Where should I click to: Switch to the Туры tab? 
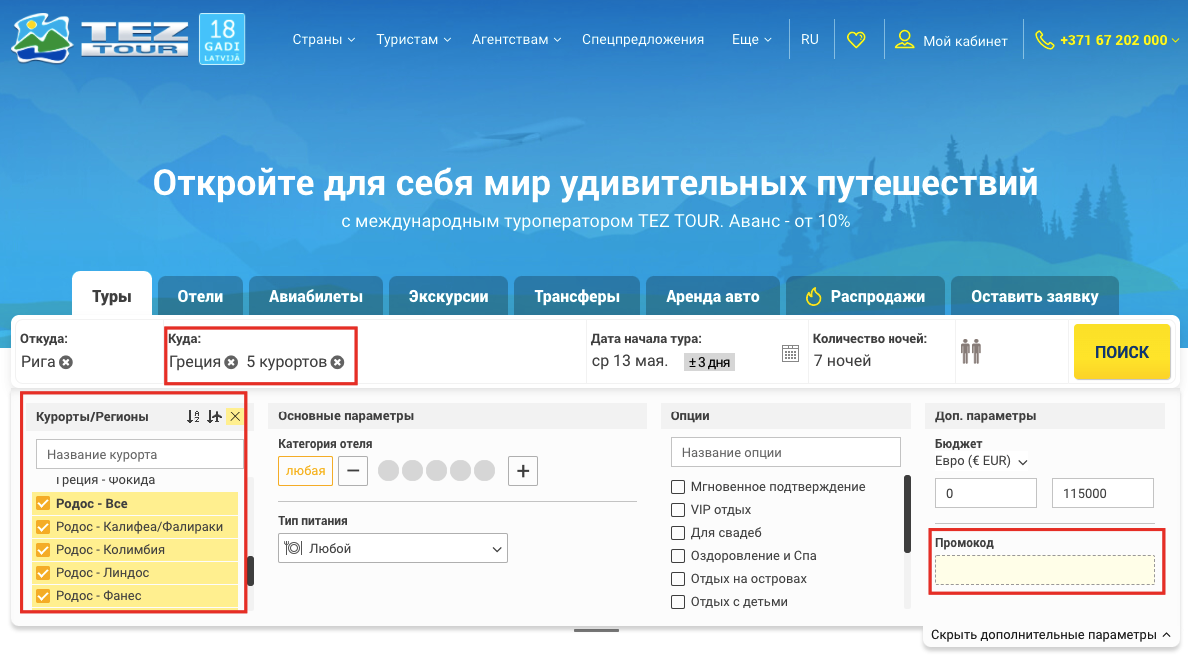click(112, 296)
